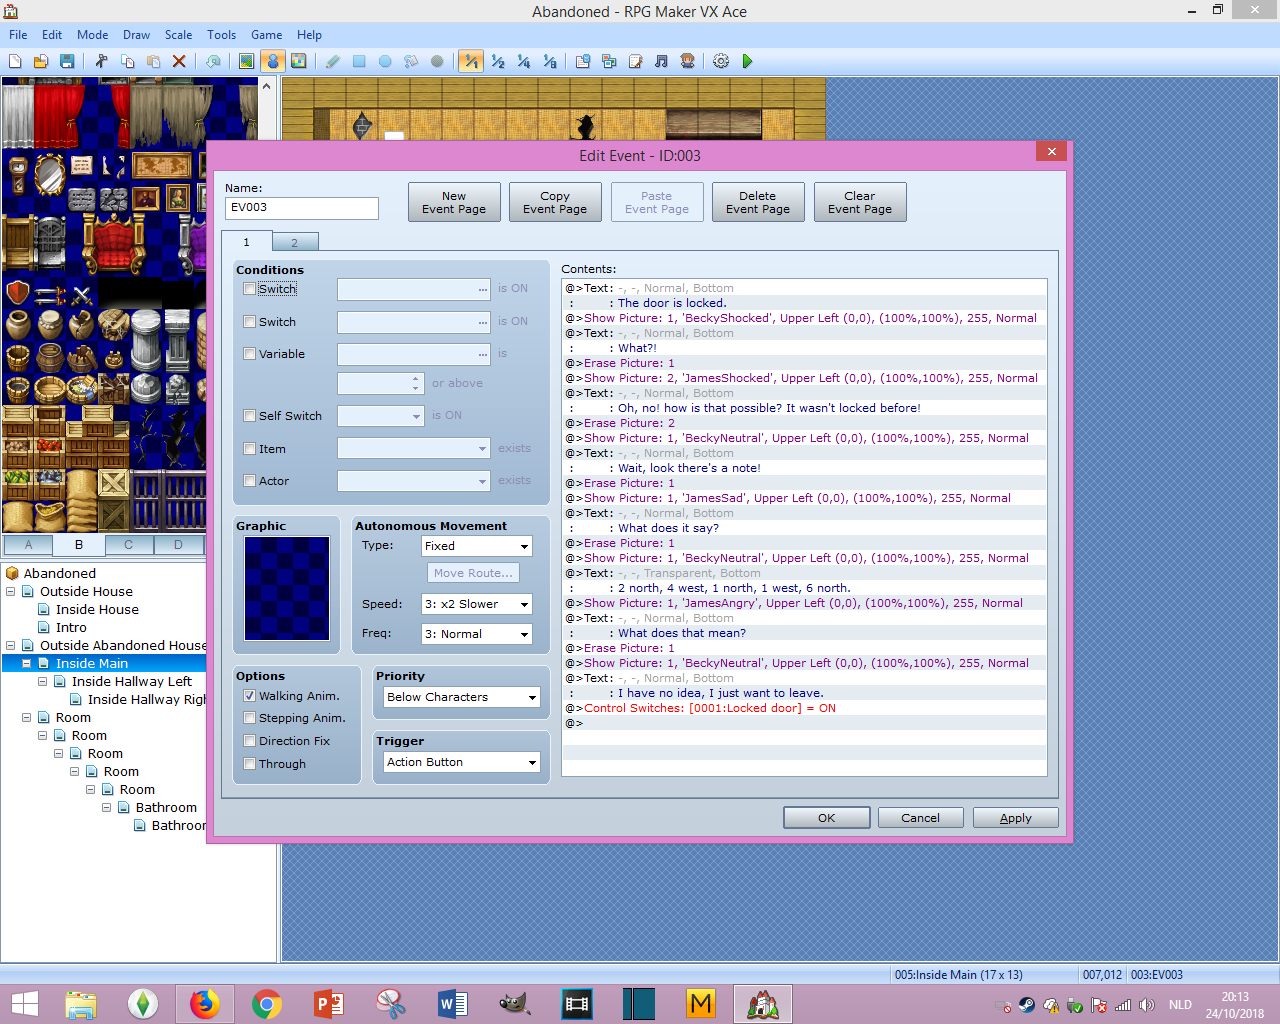Image resolution: width=1280 pixels, height=1024 pixels.
Task: Open Word from the taskbar
Action: click(453, 1004)
